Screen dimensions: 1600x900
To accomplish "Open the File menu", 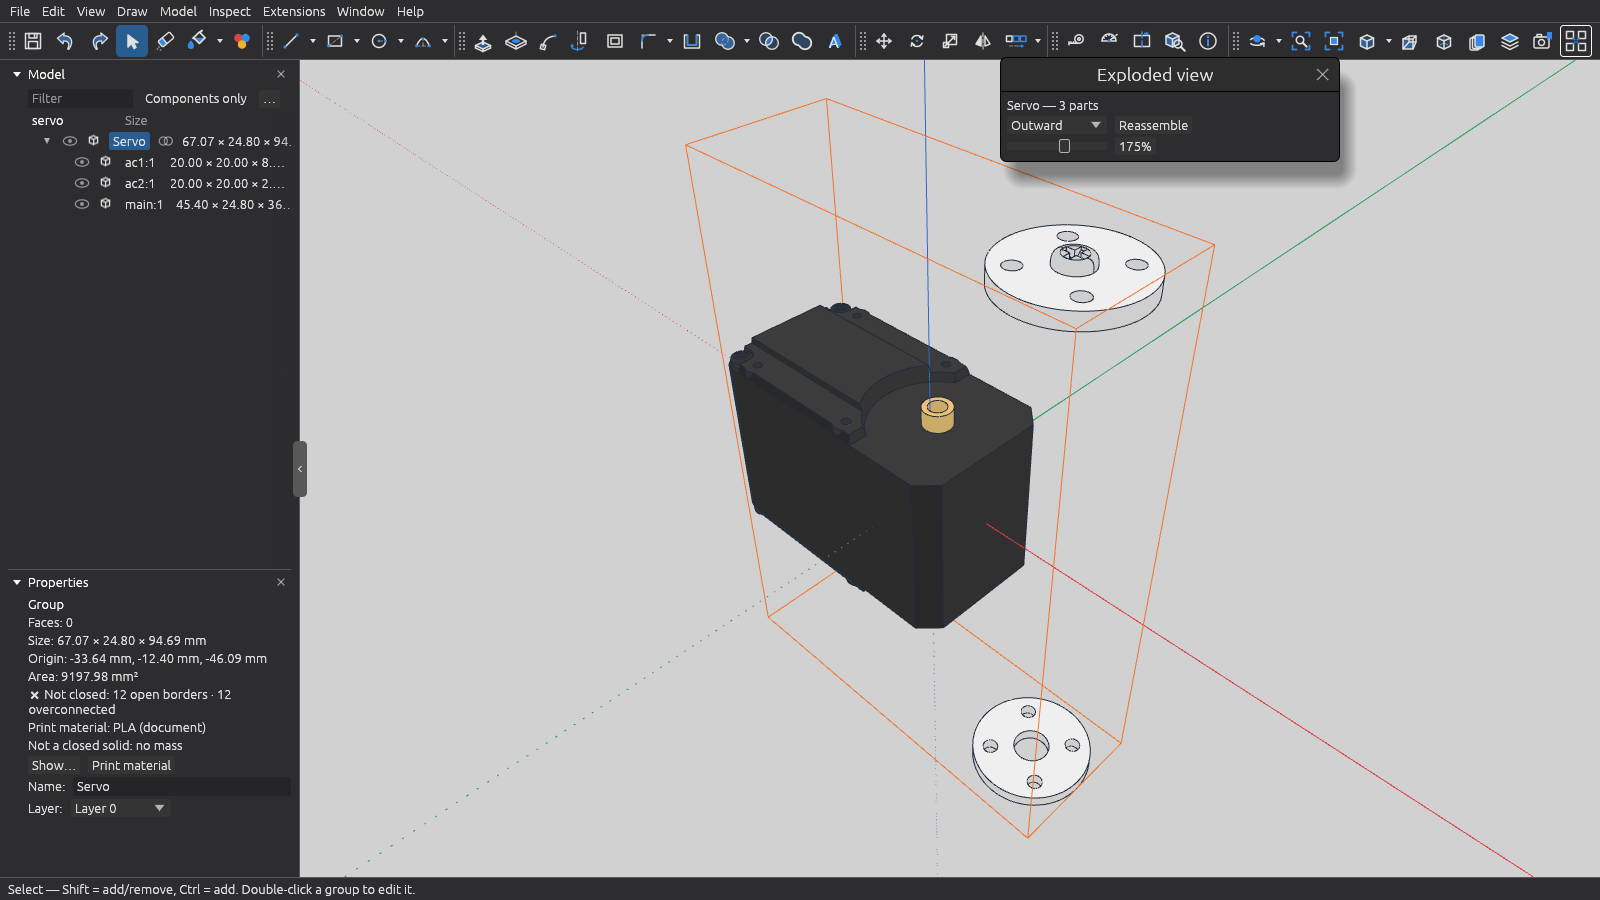I will point(20,11).
